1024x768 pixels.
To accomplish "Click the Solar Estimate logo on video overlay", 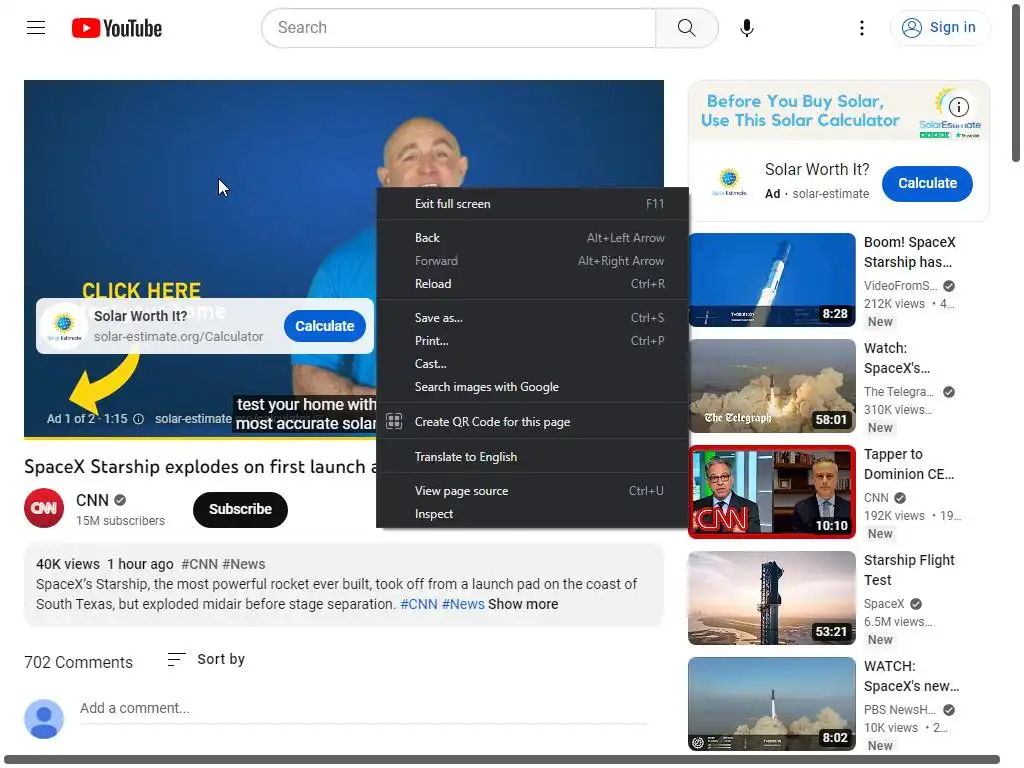I will click(64, 327).
